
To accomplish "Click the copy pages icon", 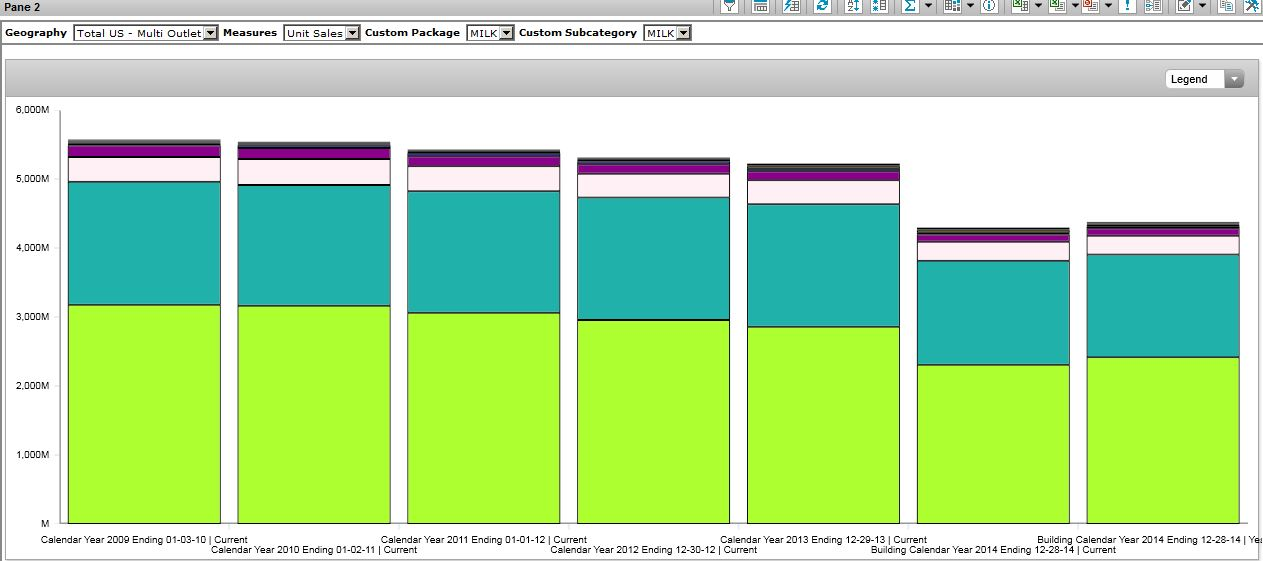I will 1226,6.
